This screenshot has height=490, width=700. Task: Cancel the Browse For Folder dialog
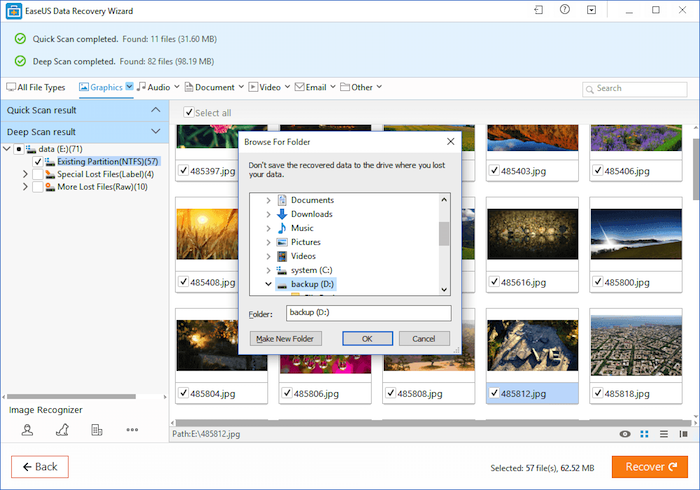[x=424, y=339]
